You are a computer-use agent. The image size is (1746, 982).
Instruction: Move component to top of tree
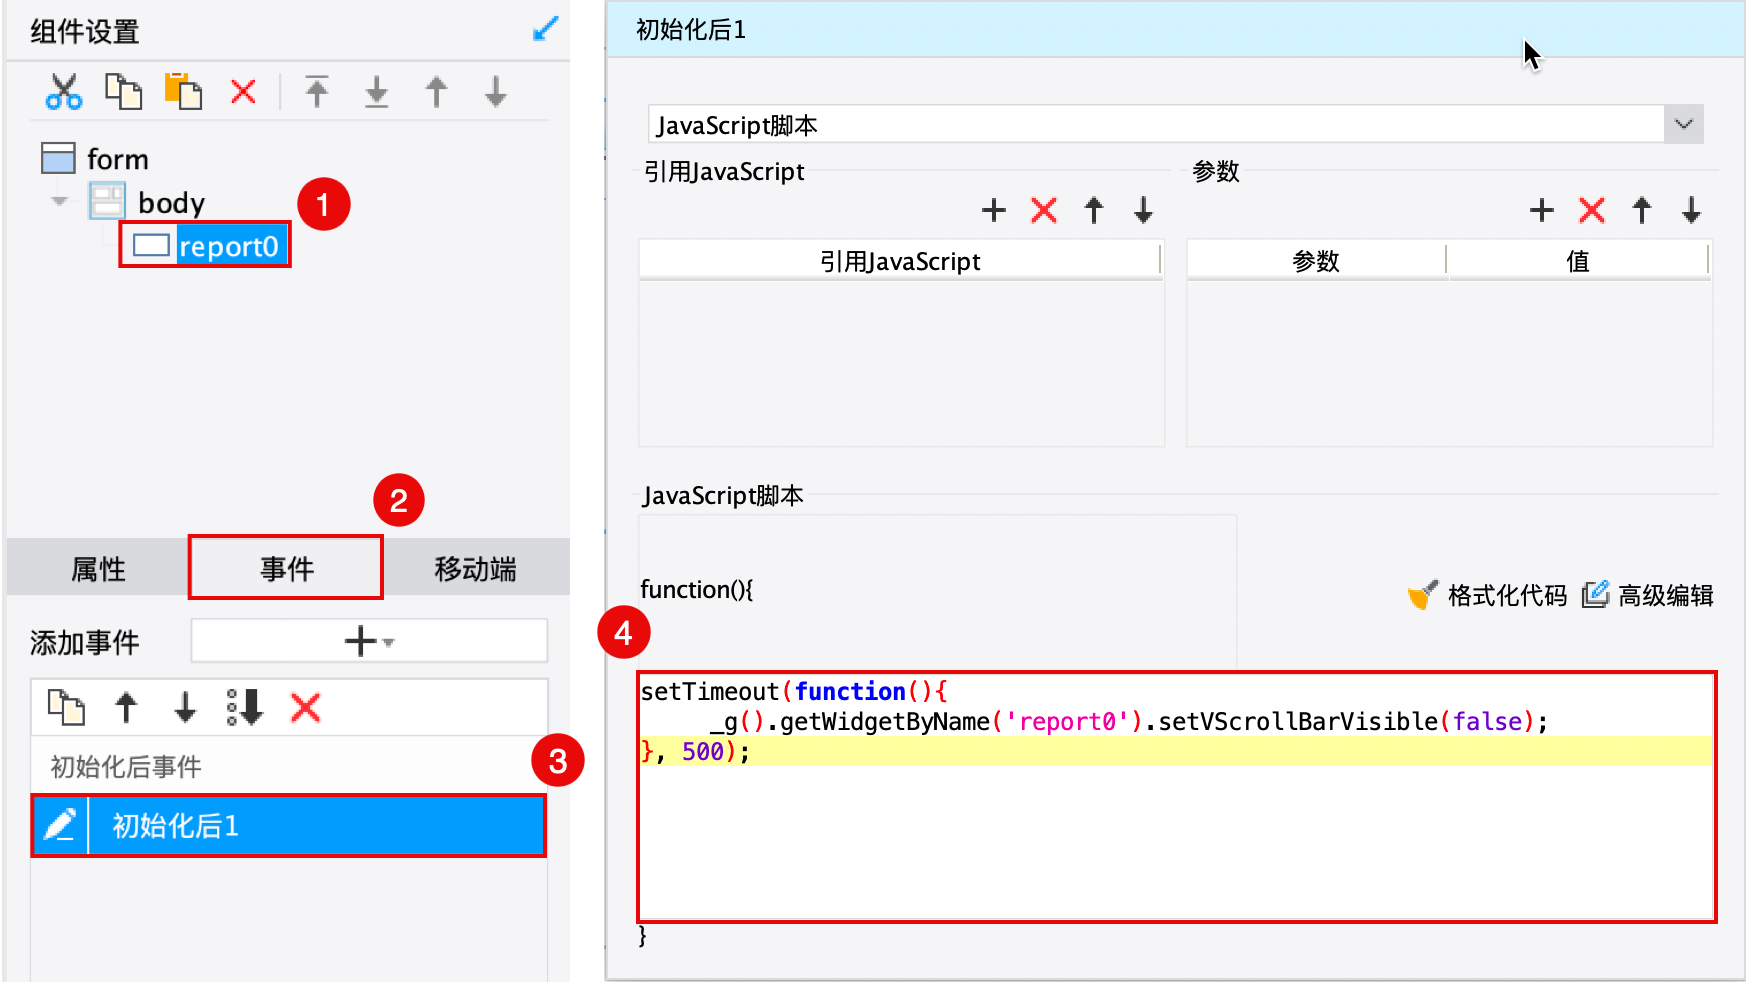(x=317, y=92)
